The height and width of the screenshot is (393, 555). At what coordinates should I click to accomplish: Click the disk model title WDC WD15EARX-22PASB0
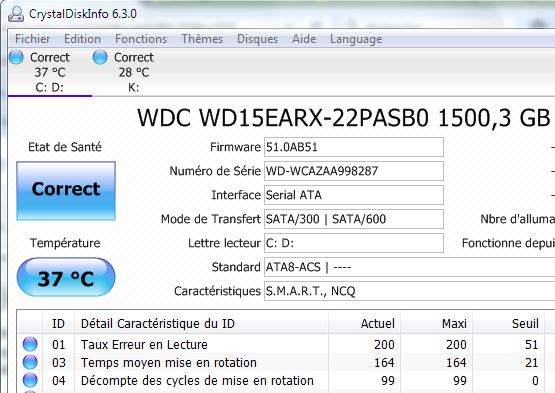tap(283, 118)
